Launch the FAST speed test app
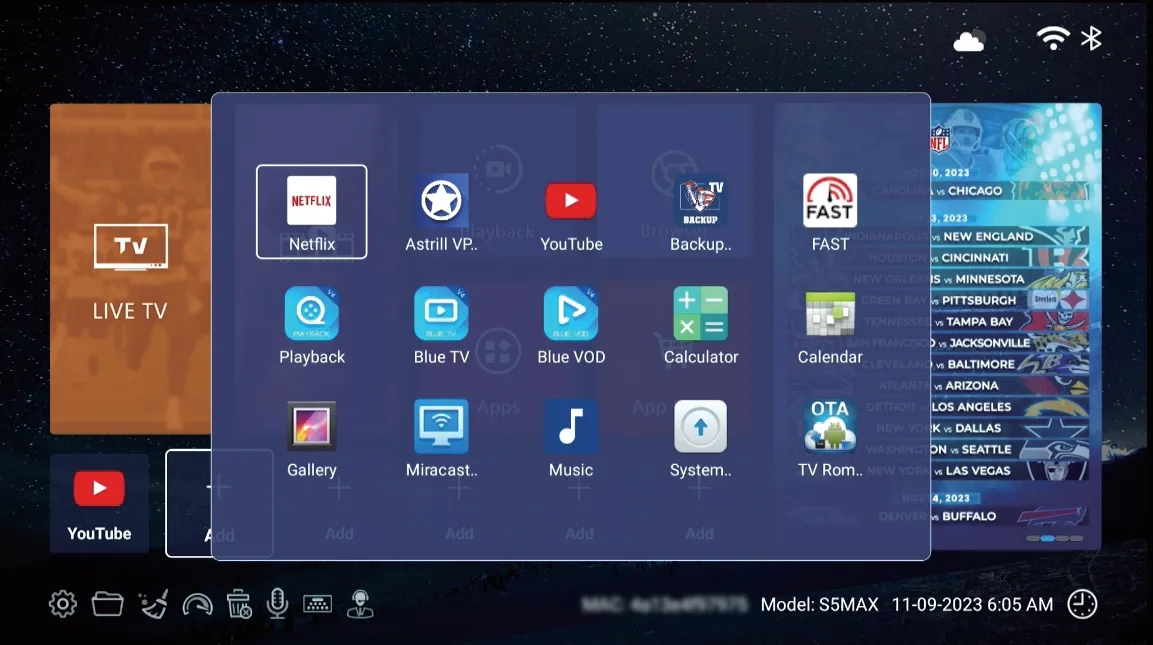1153x645 pixels. coord(830,212)
